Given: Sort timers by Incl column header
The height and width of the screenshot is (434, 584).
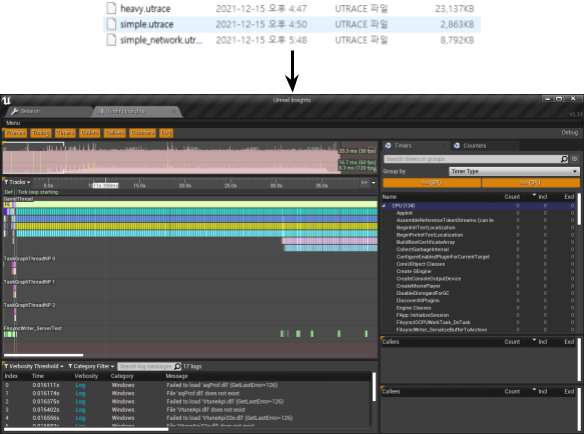Looking at the screenshot, I should point(543,197).
